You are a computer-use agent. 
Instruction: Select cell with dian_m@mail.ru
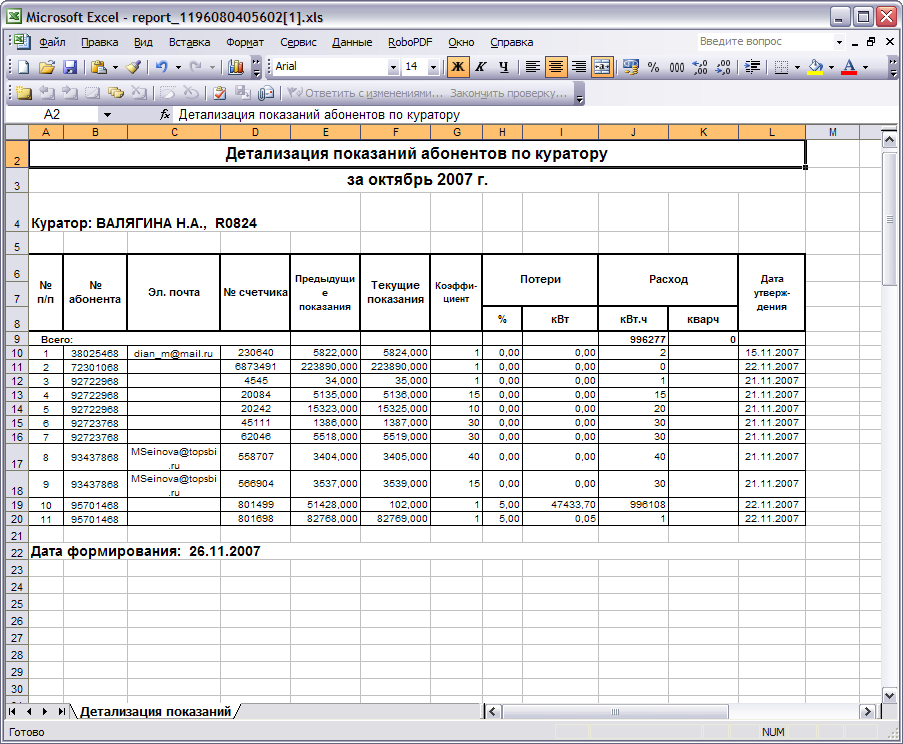click(173, 353)
